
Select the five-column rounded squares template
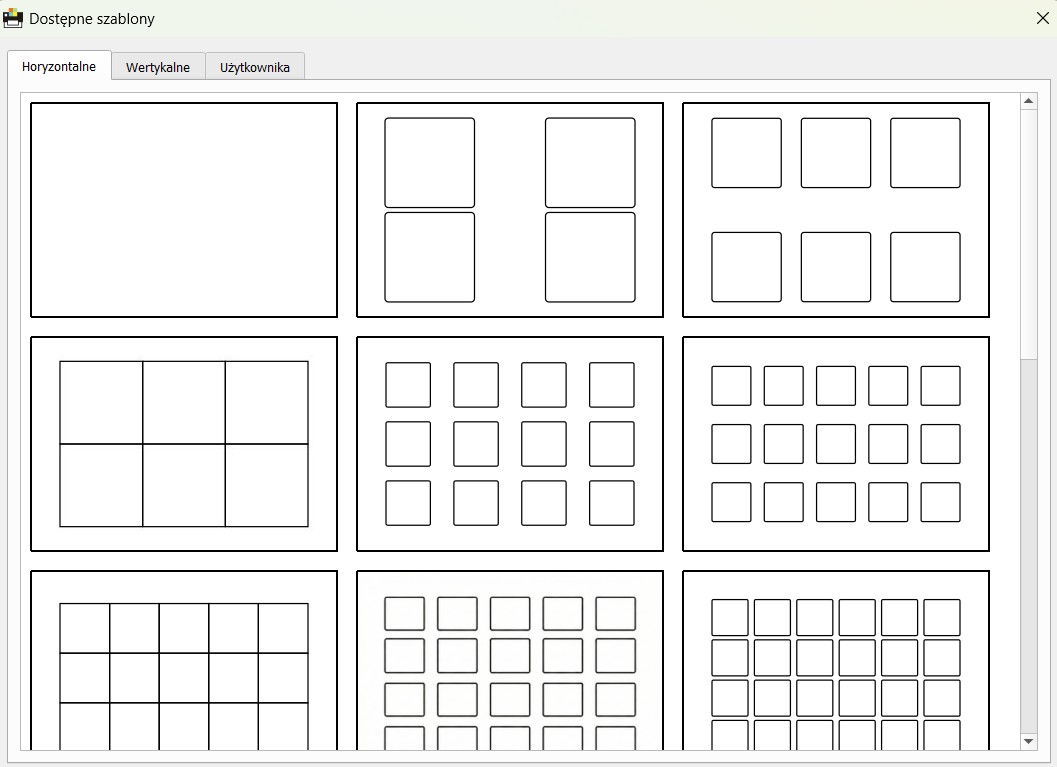[510, 660]
